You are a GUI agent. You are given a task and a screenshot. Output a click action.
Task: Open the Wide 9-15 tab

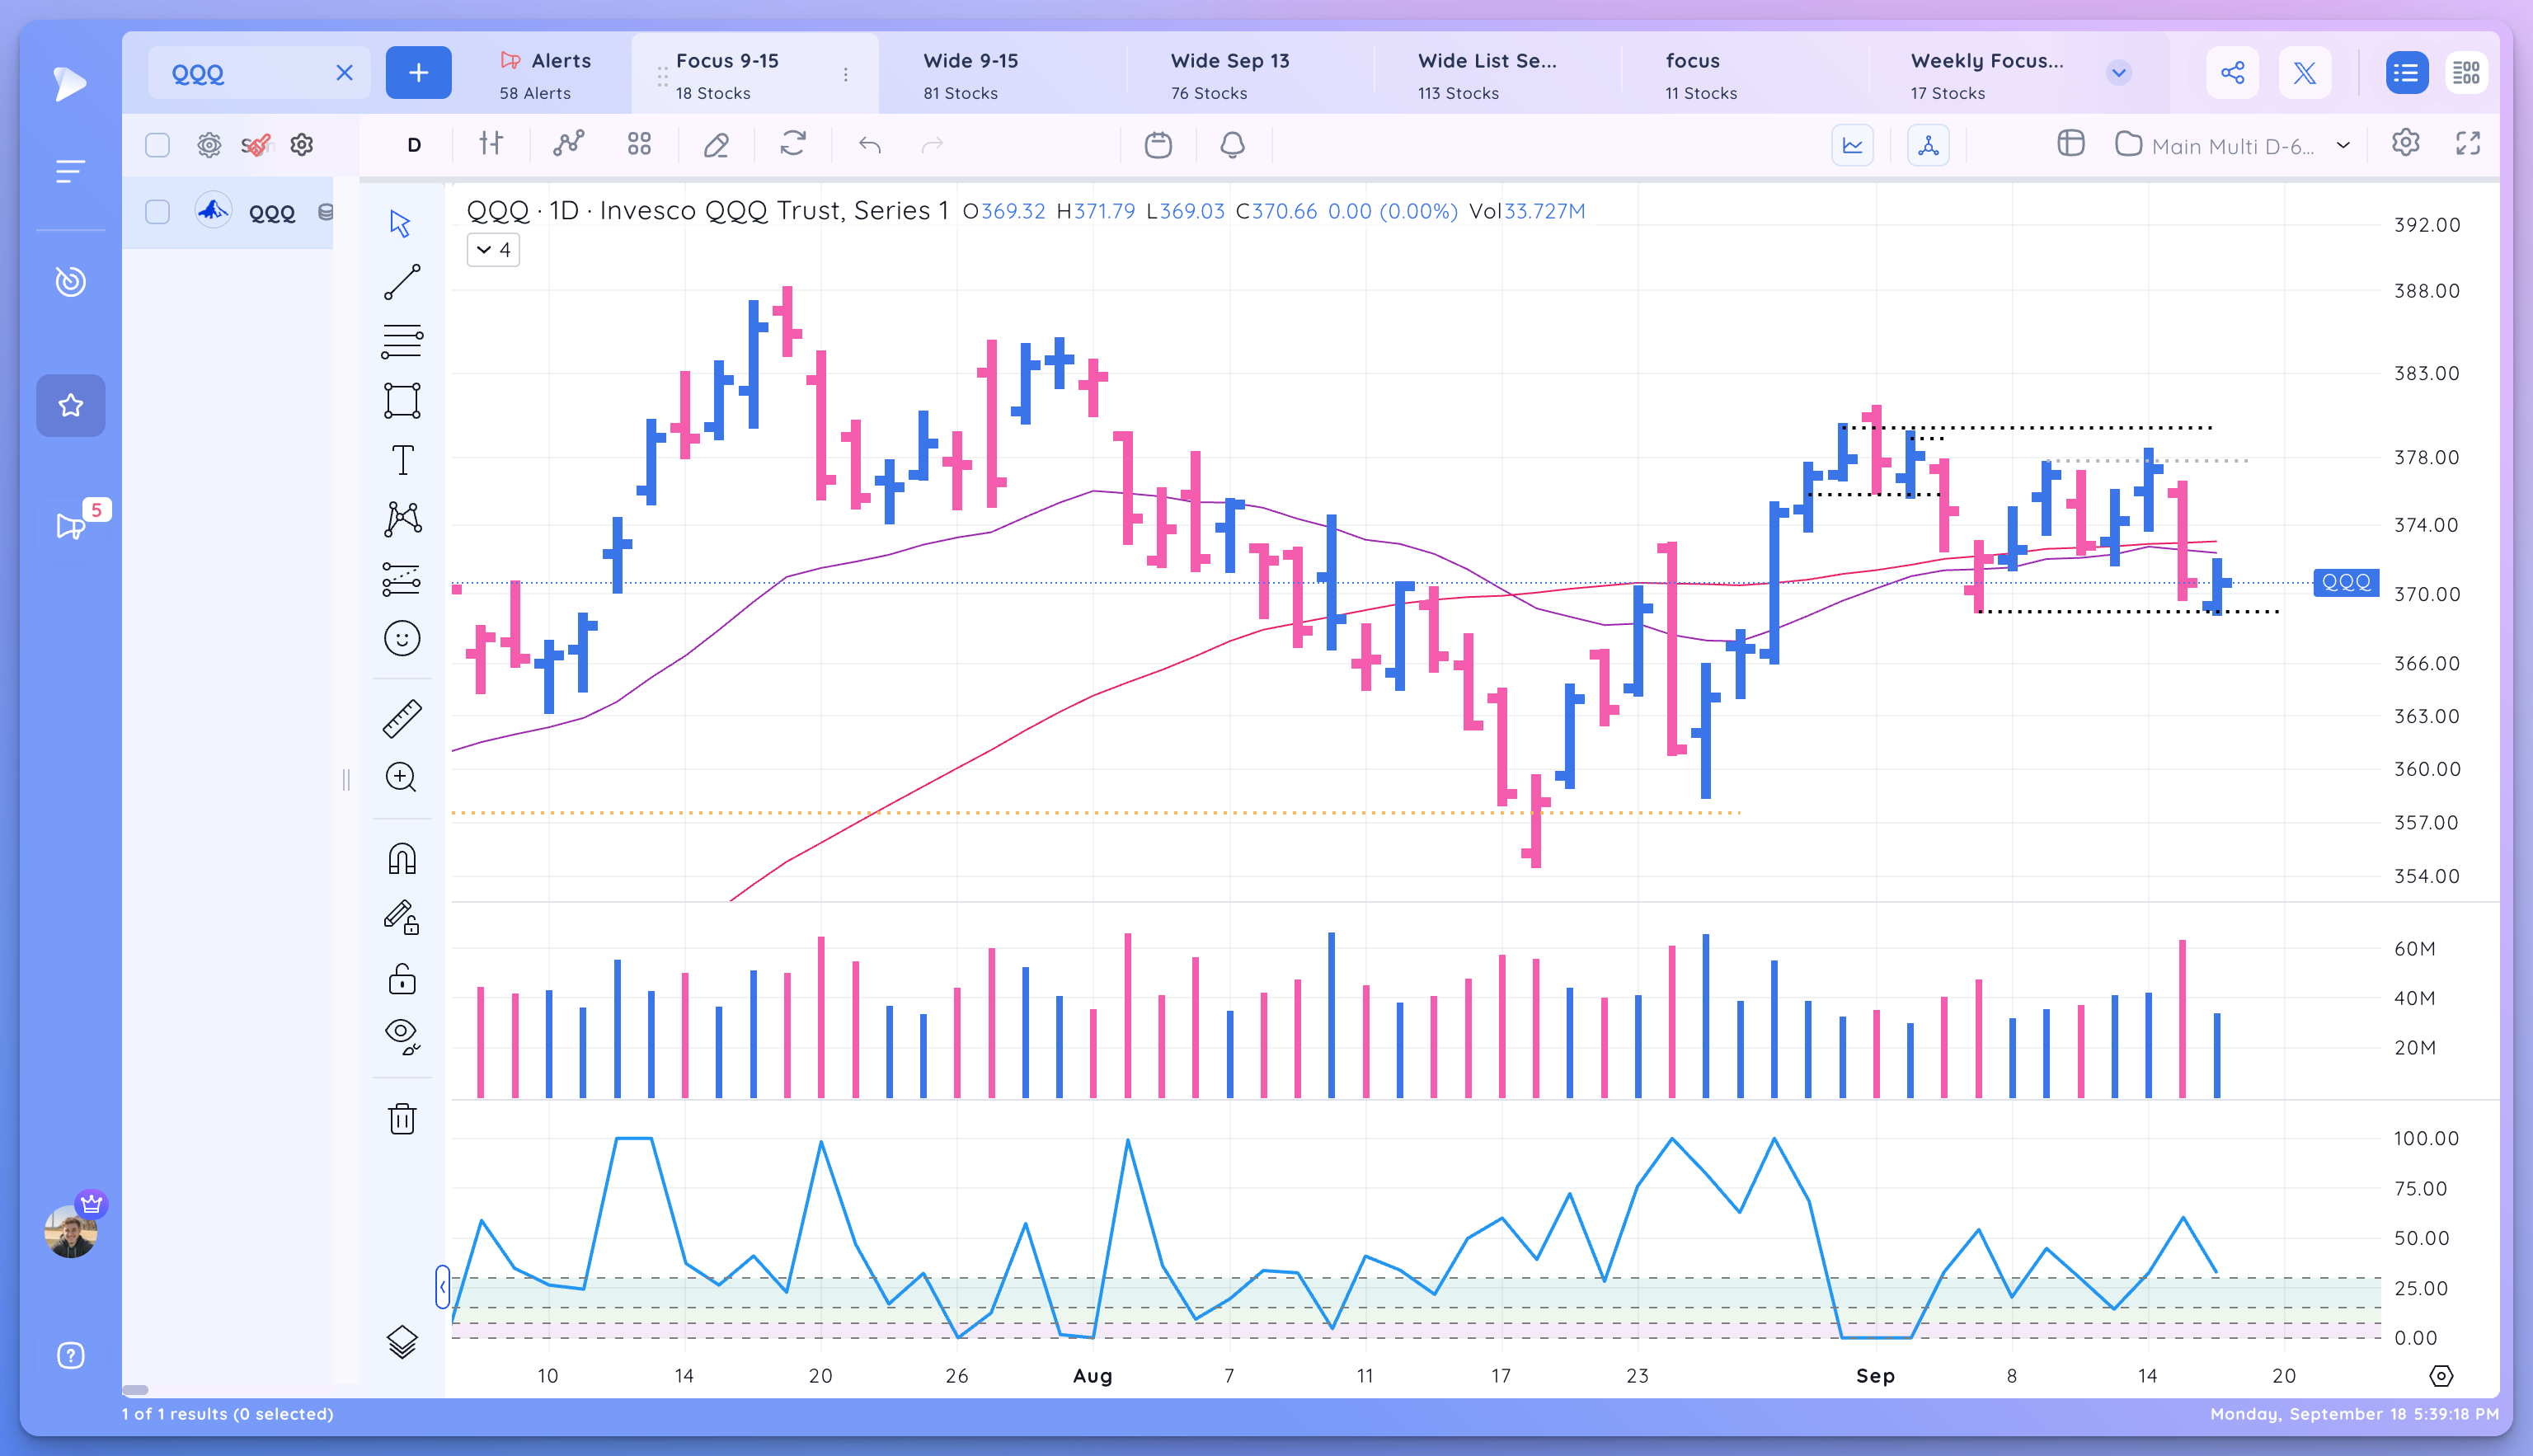tap(971, 75)
